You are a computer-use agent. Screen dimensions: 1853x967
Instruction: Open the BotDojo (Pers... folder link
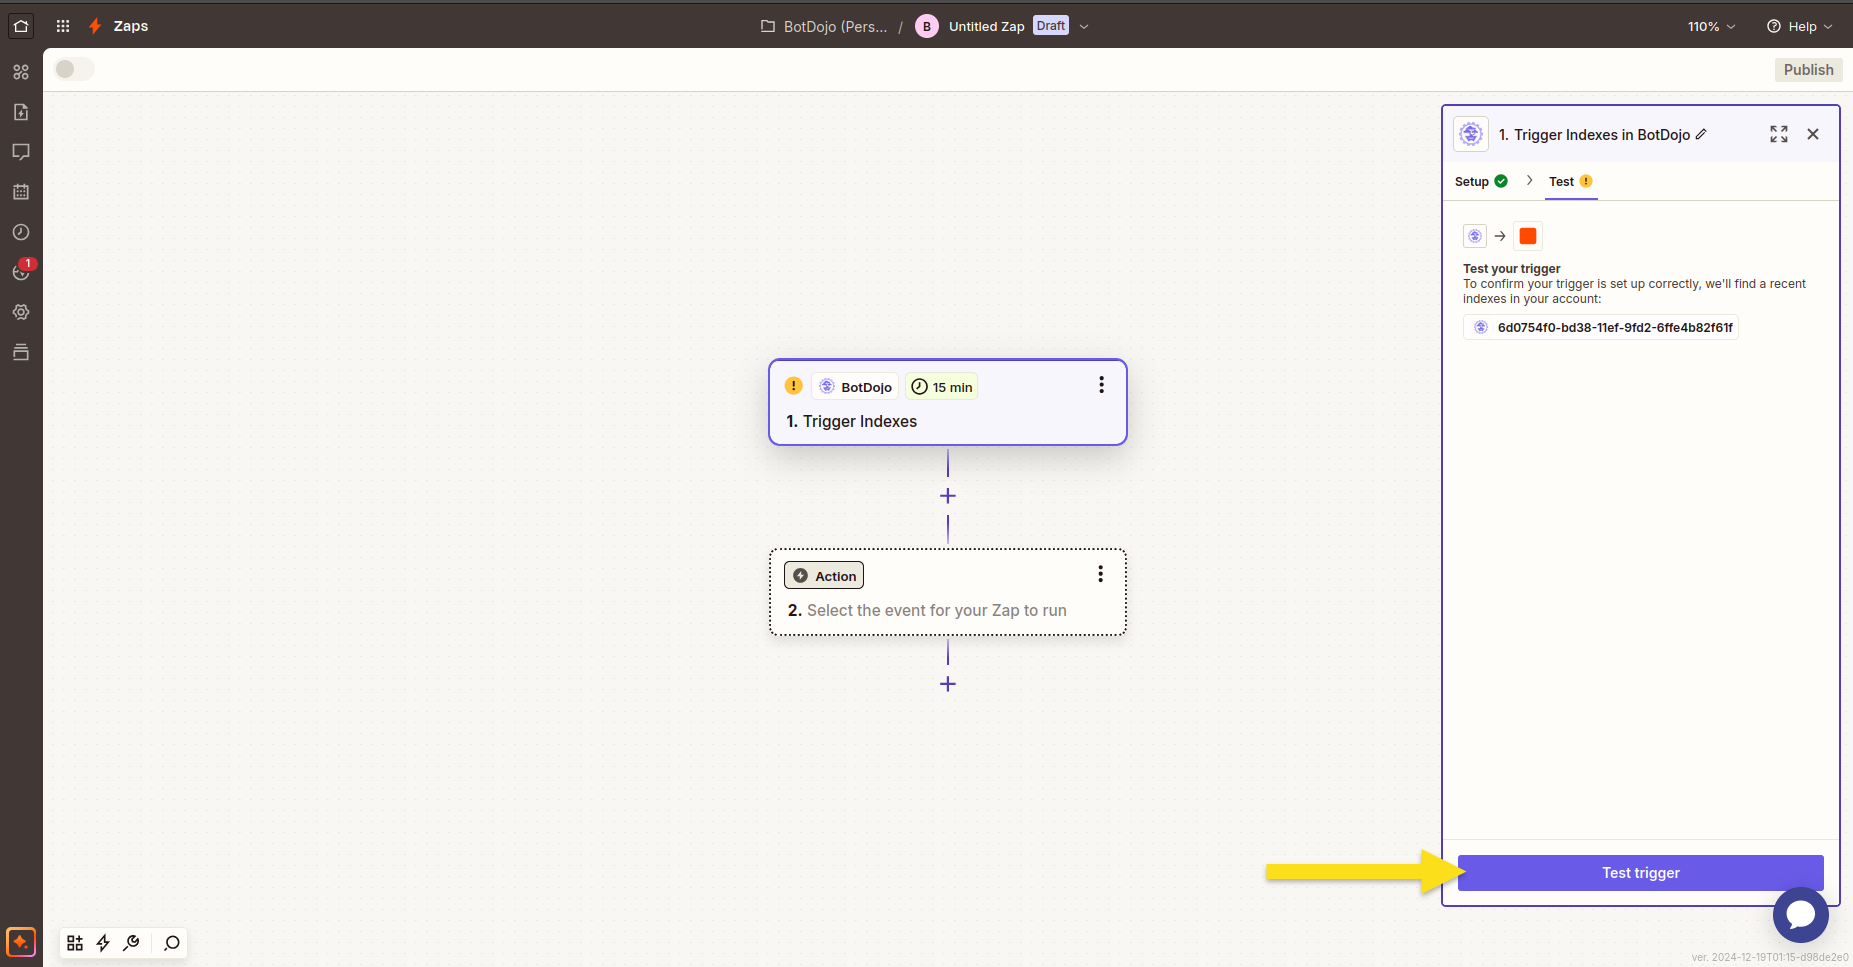coord(824,27)
